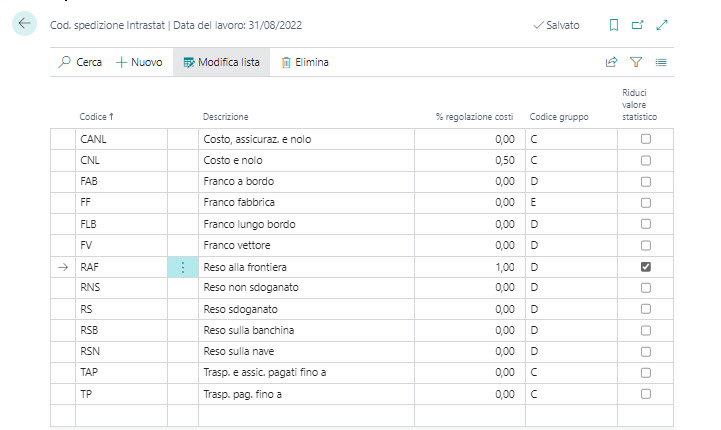Screen dimensions: 721x430
Task: Click Cerca to search the list
Action: pyautogui.click(x=80, y=62)
